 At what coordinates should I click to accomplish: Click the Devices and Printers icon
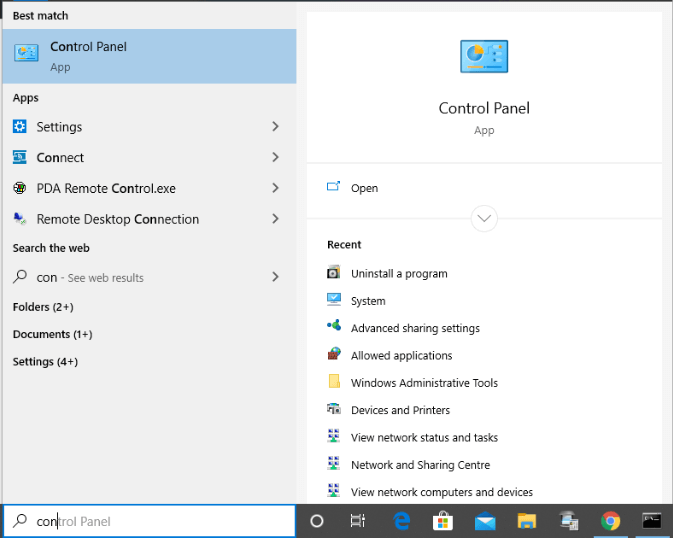click(x=334, y=409)
